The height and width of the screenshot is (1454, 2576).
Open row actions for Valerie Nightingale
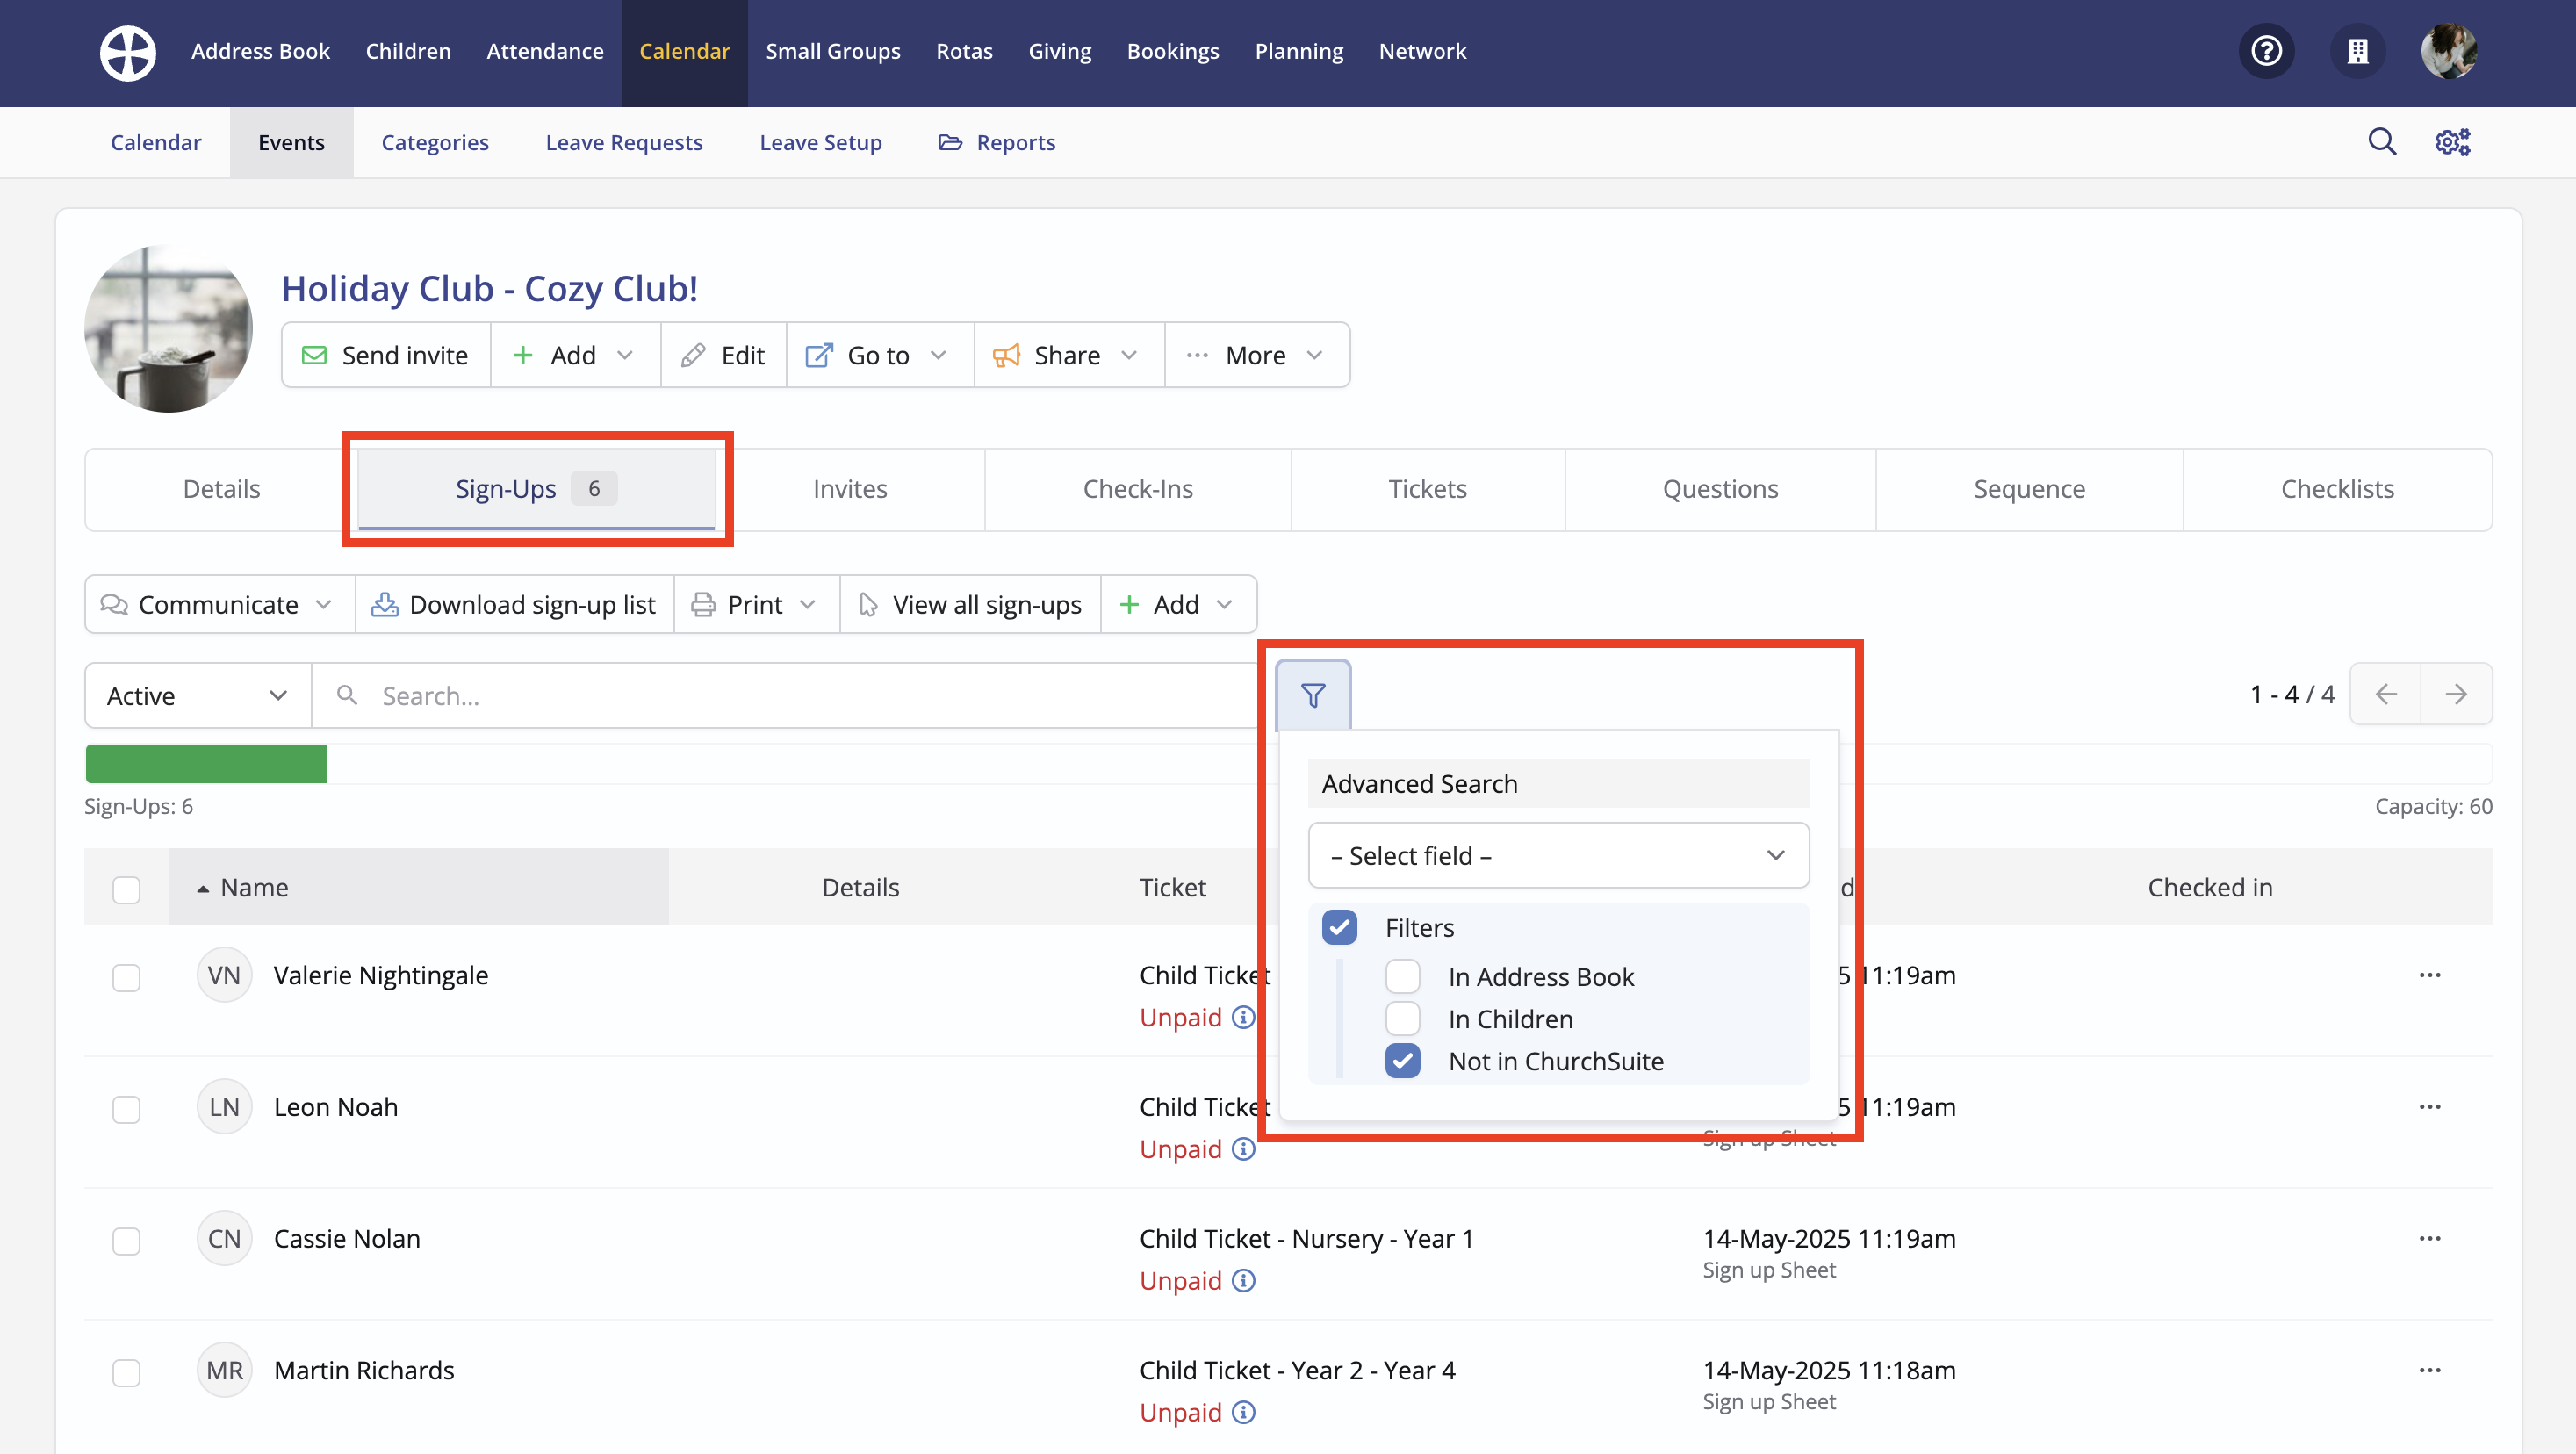(x=2430, y=975)
